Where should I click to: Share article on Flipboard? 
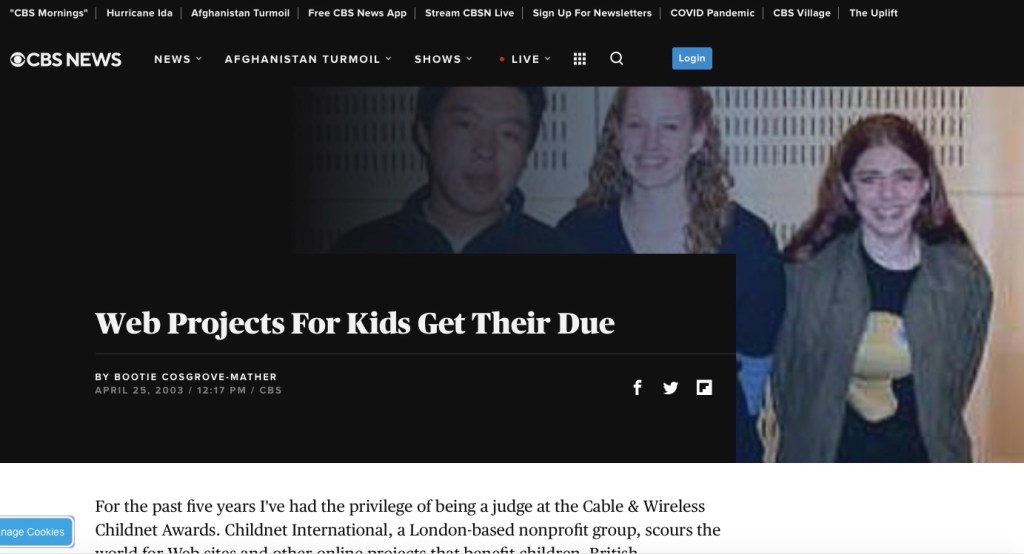[x=704, y=387]
